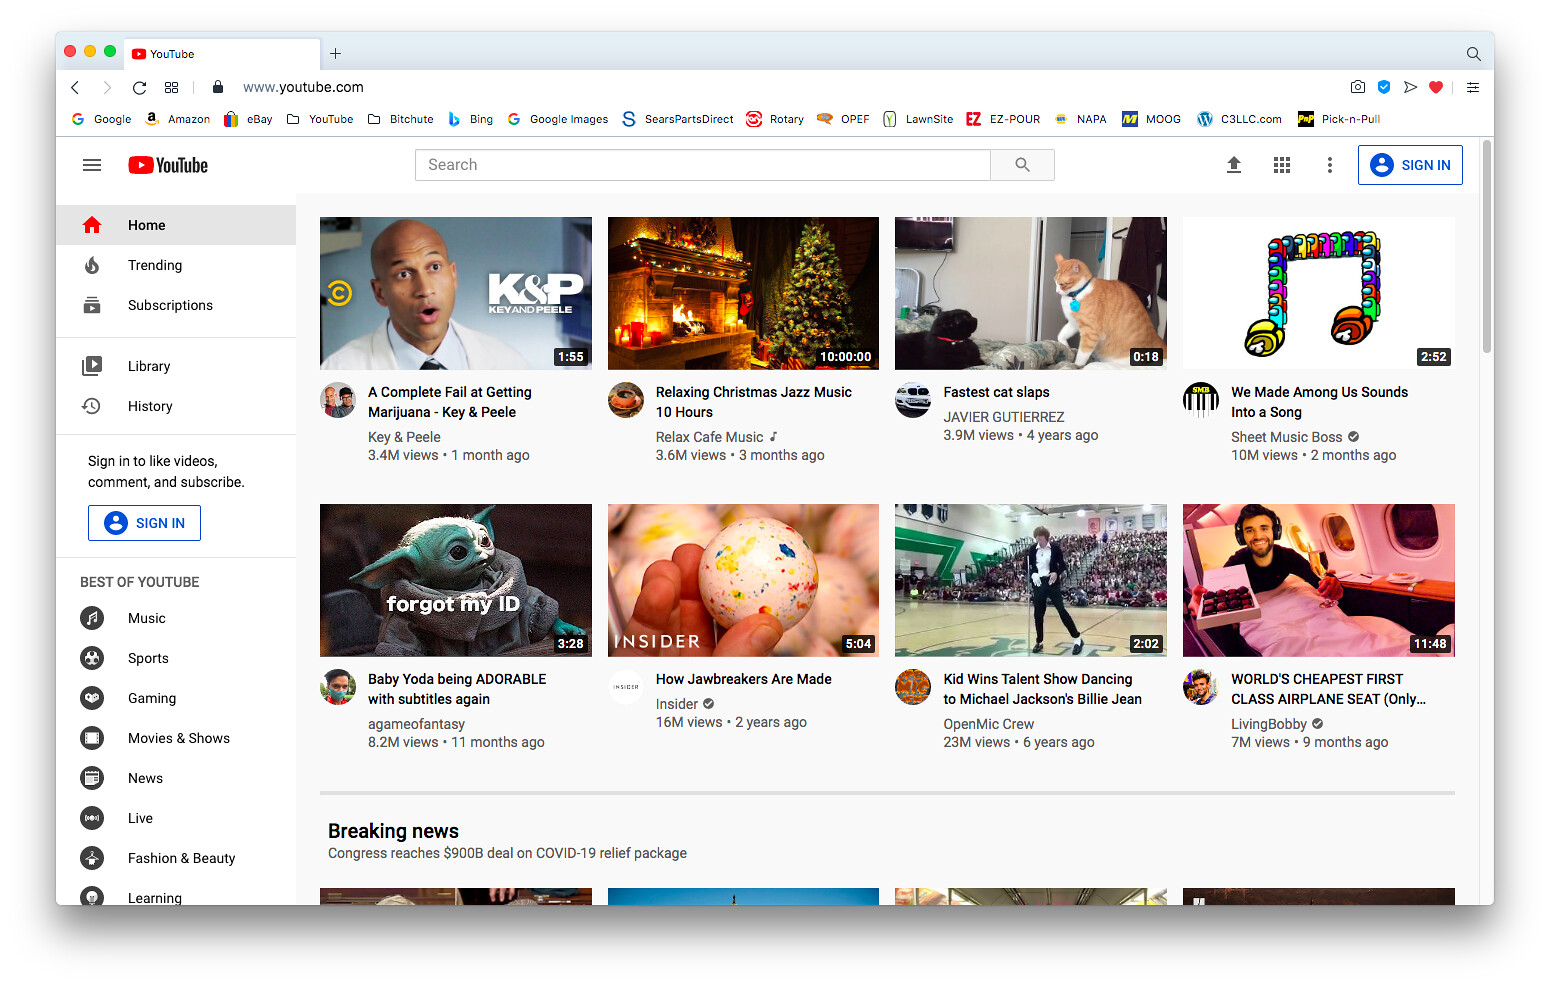The height and width of the screenshot is (985, 1550).
Task: Click the YouTube logo
Action: [168, 165]
